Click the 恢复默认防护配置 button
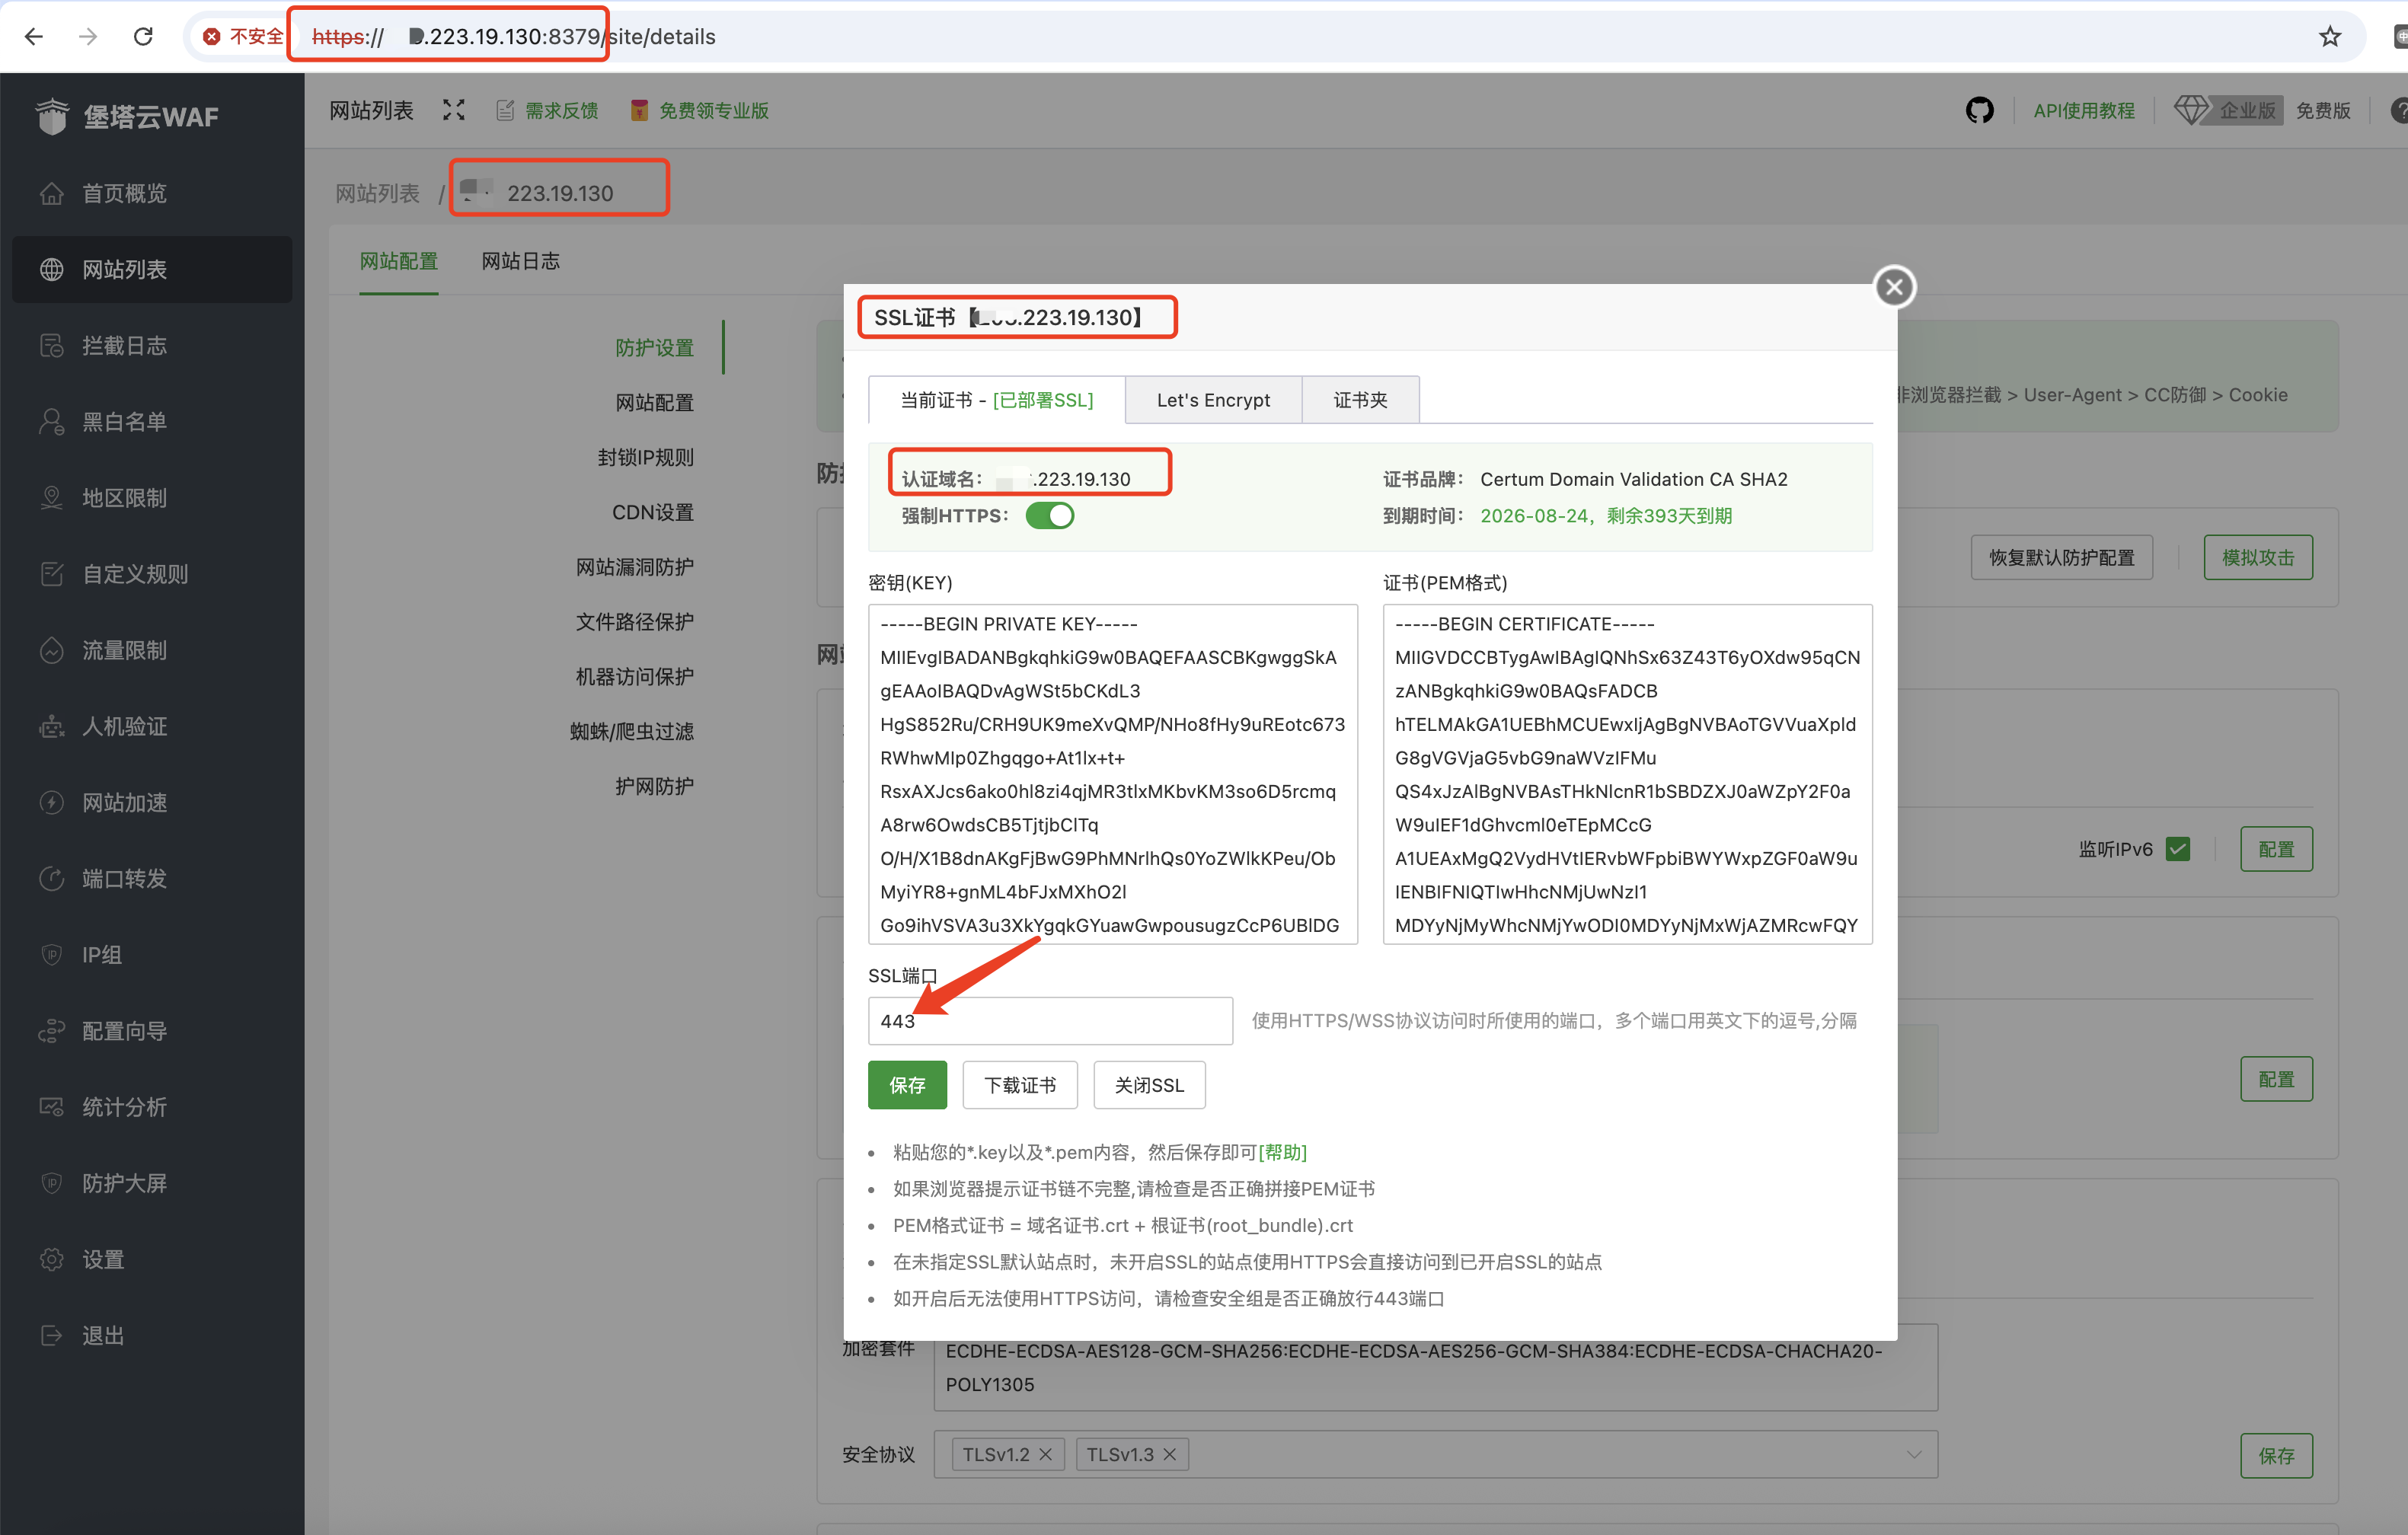Screen dimensions: 2408x1535 coord(2061,557)
